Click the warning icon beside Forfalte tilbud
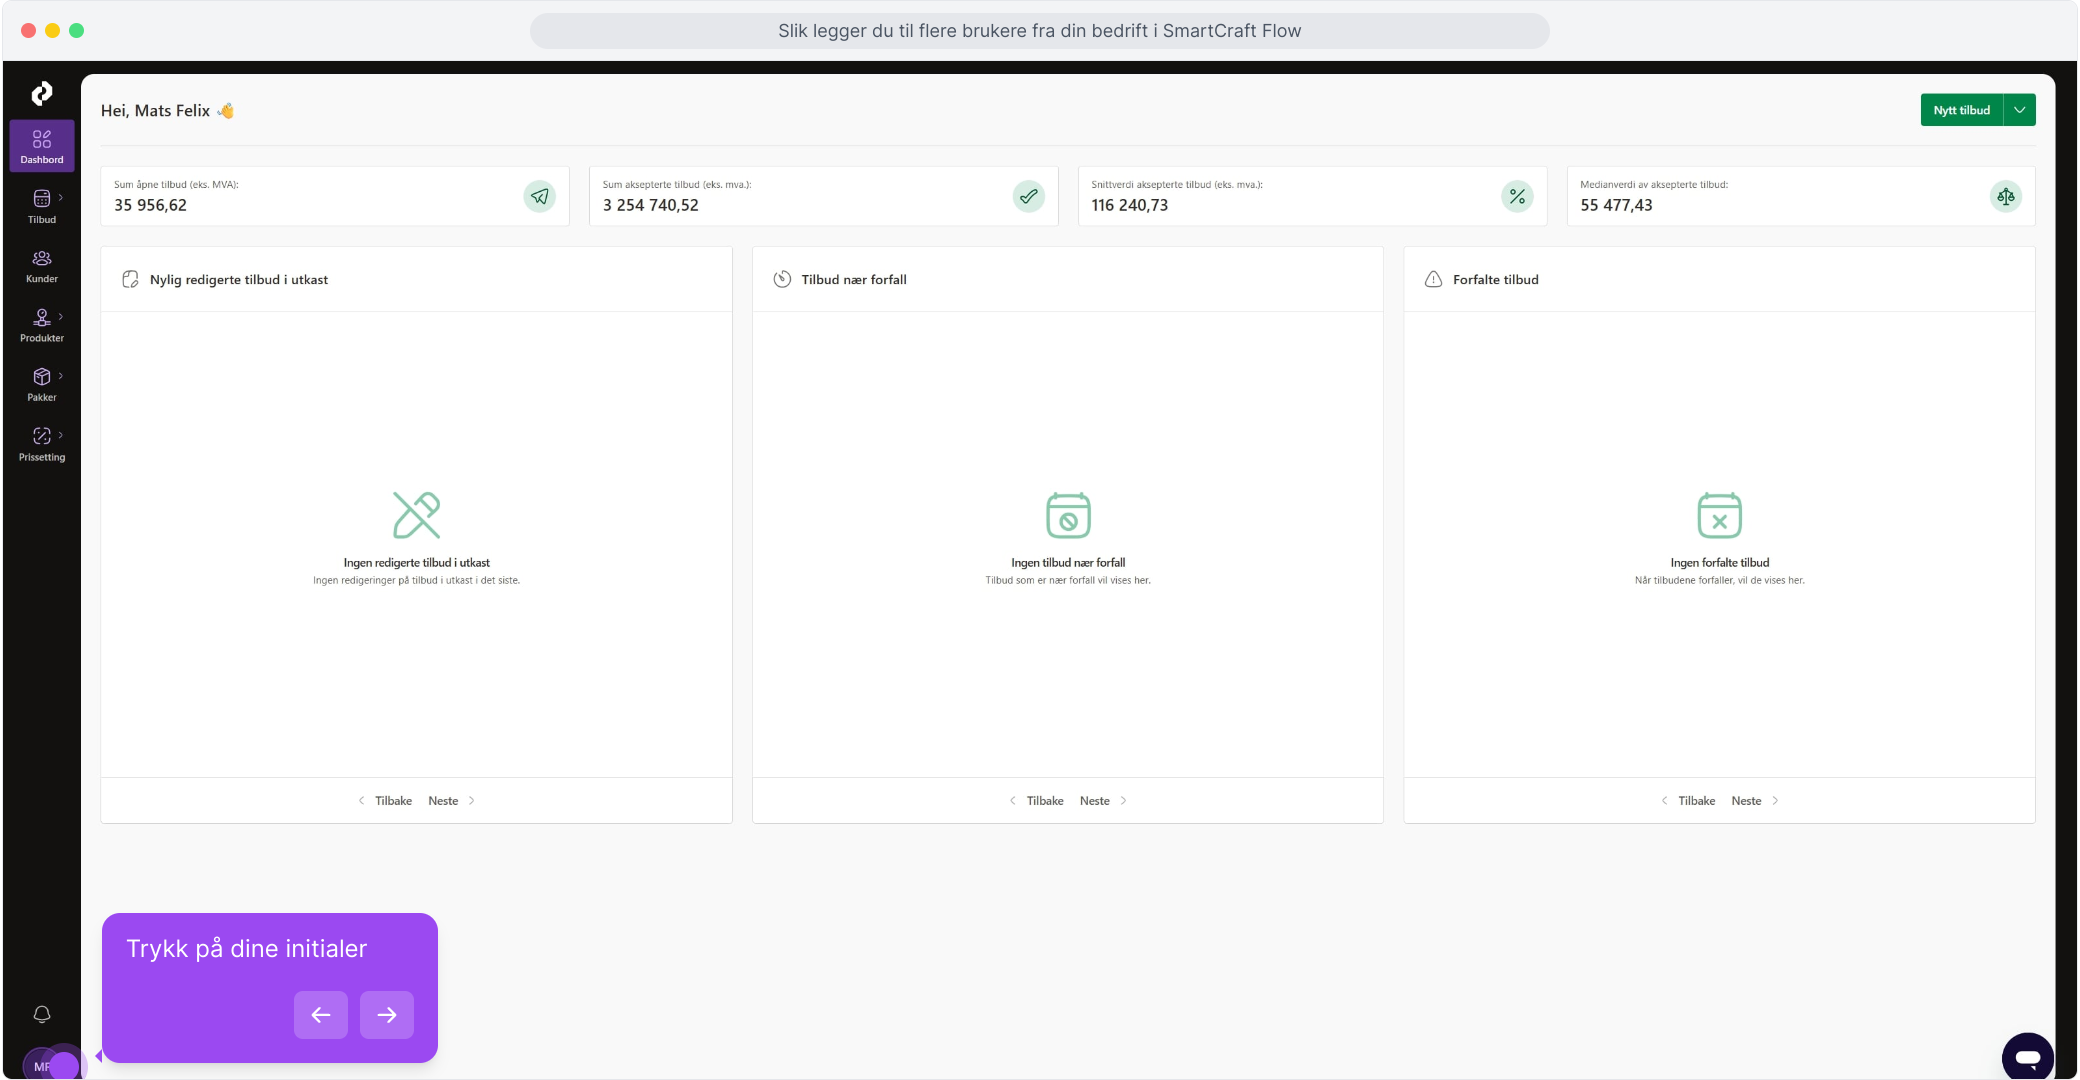2080x1080 pixels. [1433, 279]
